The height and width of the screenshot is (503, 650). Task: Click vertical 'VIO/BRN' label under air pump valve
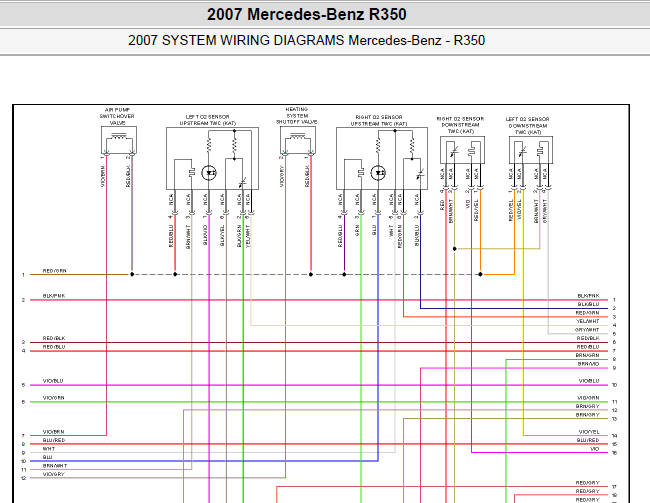tap(103, 177)
